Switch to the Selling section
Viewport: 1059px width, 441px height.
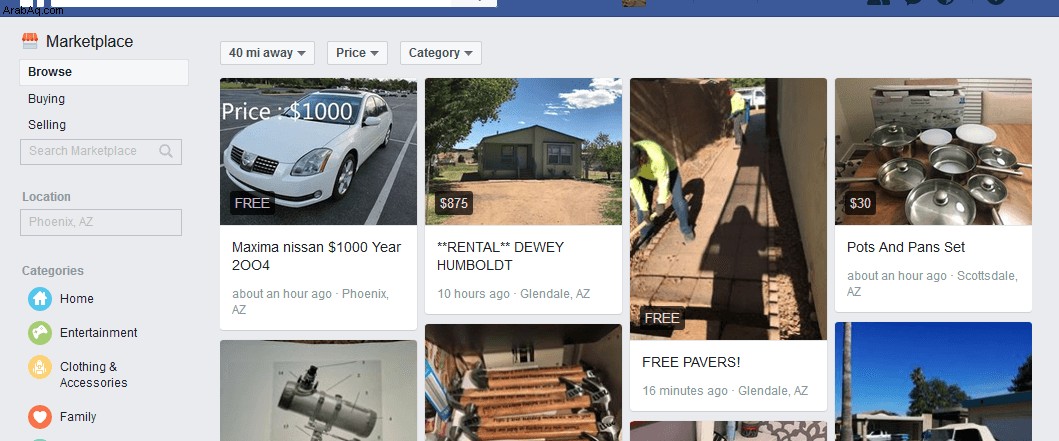(x=47, y=125)
